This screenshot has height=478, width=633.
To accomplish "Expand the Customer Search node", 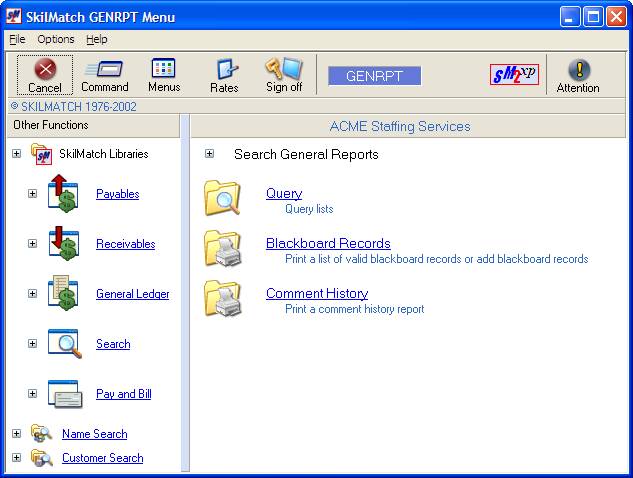I will (16, 458).
